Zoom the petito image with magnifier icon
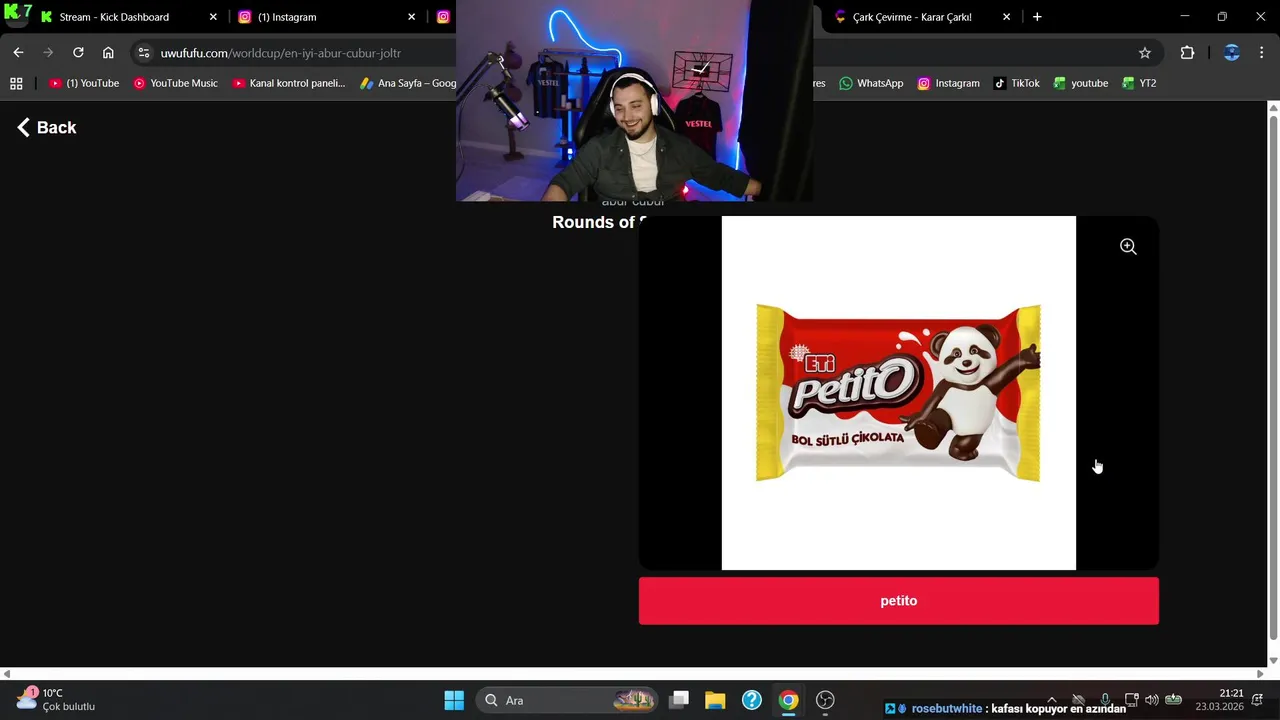1280x720 pixels. 1128,247
